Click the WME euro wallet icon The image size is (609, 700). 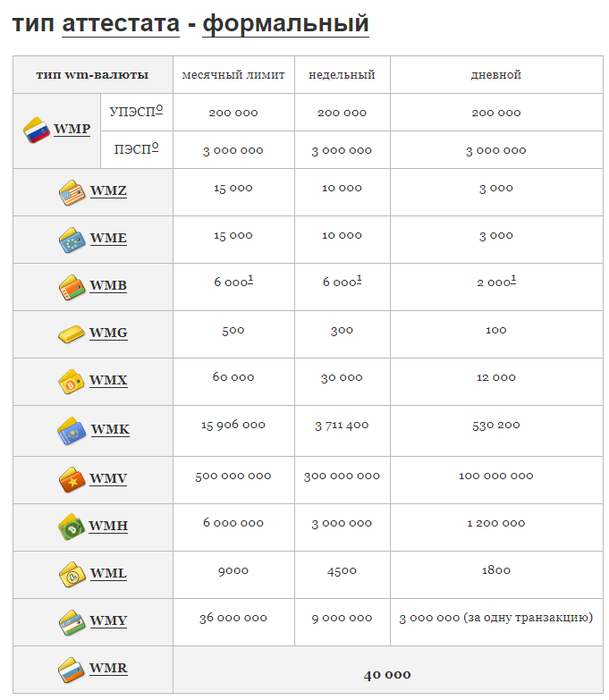[71, 239]
